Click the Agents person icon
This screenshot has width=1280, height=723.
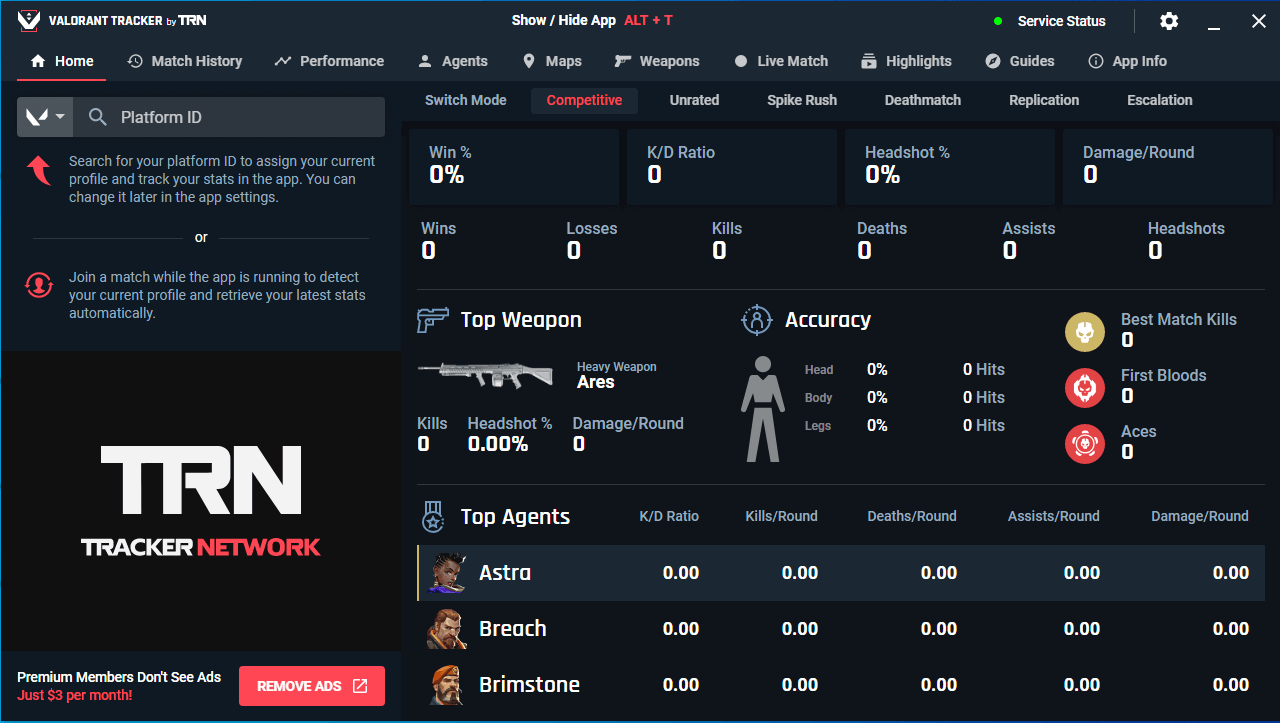(425, 61)
